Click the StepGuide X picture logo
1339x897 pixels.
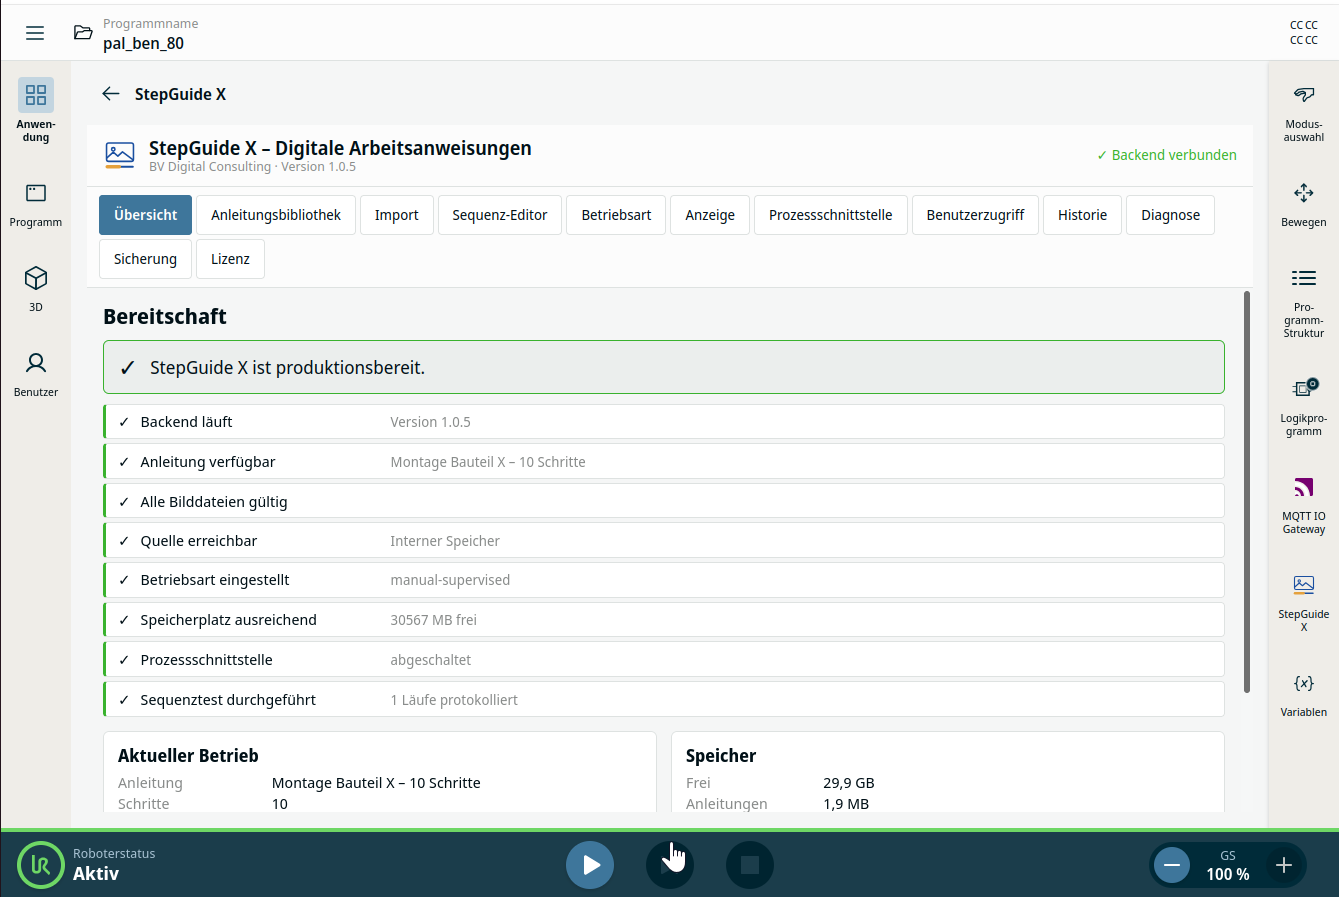pos(120,155)
